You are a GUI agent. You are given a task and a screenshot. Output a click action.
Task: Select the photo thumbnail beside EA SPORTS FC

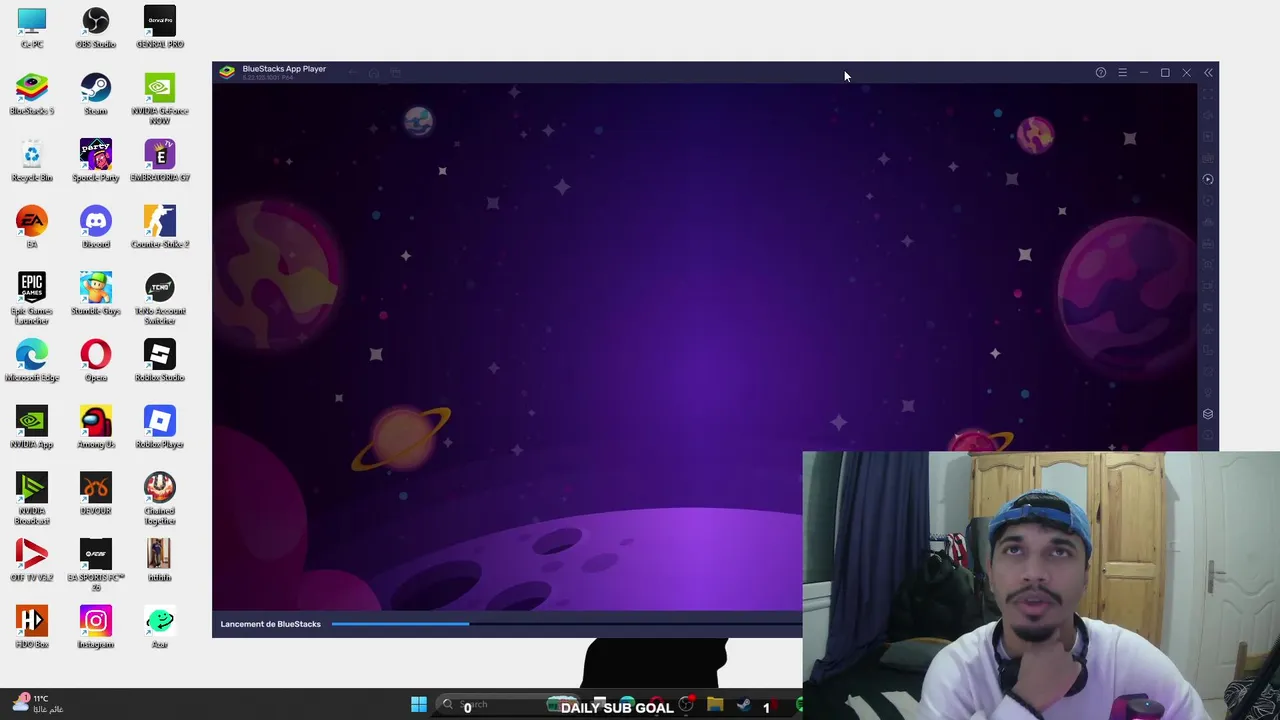click(160, 560)
